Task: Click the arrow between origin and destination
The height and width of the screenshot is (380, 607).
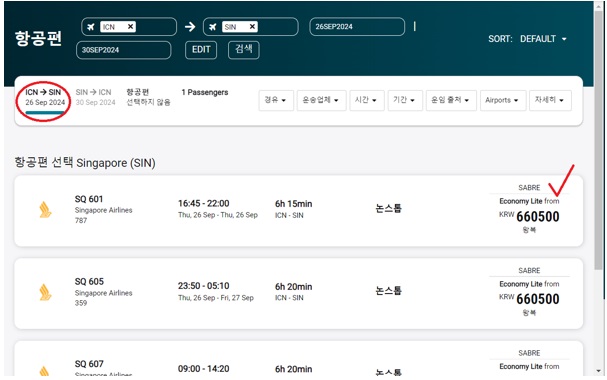Action: coord(190,27)
